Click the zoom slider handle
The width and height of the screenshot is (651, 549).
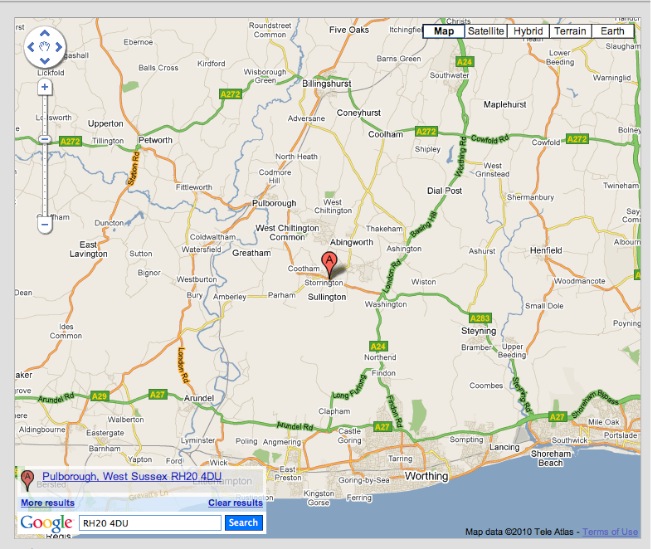click(x=45, y=140)
